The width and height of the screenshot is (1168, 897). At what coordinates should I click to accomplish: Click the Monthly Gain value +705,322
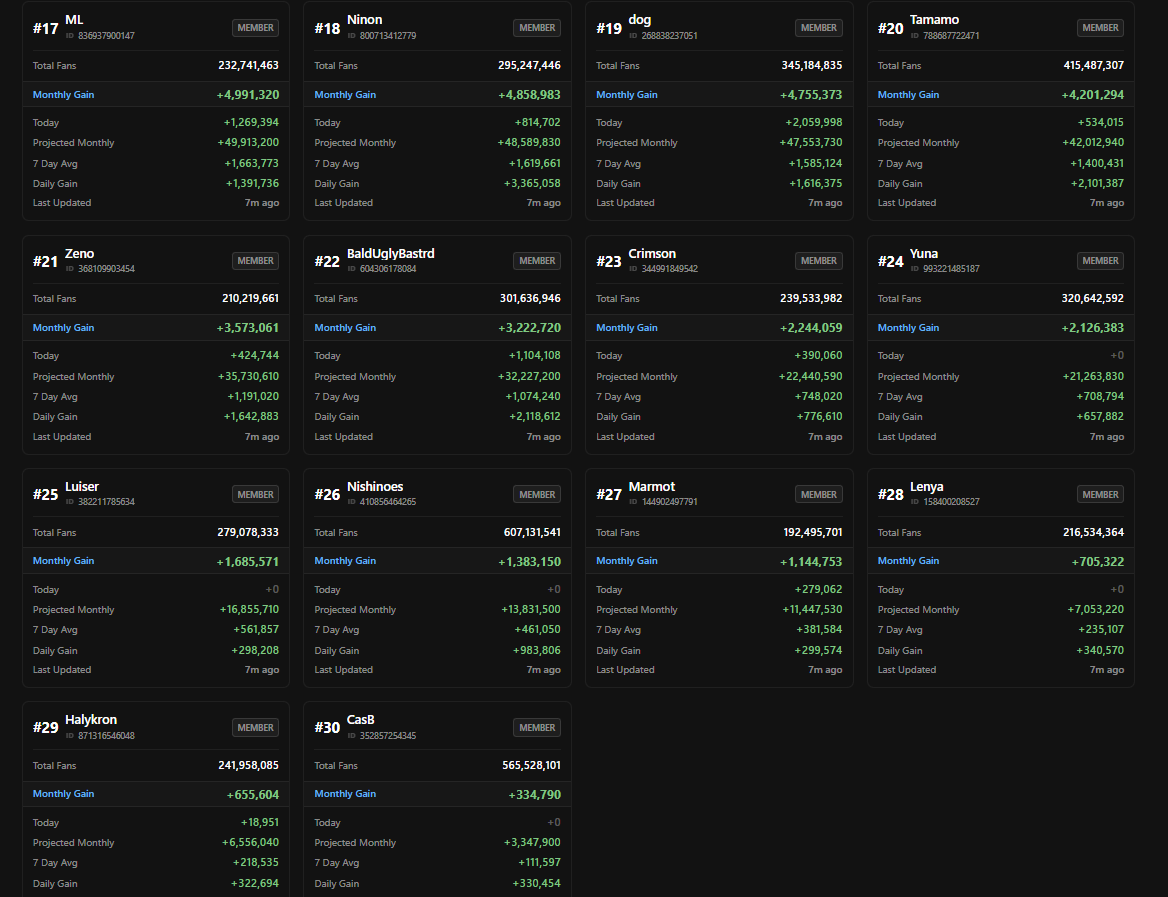point(1098,562)
